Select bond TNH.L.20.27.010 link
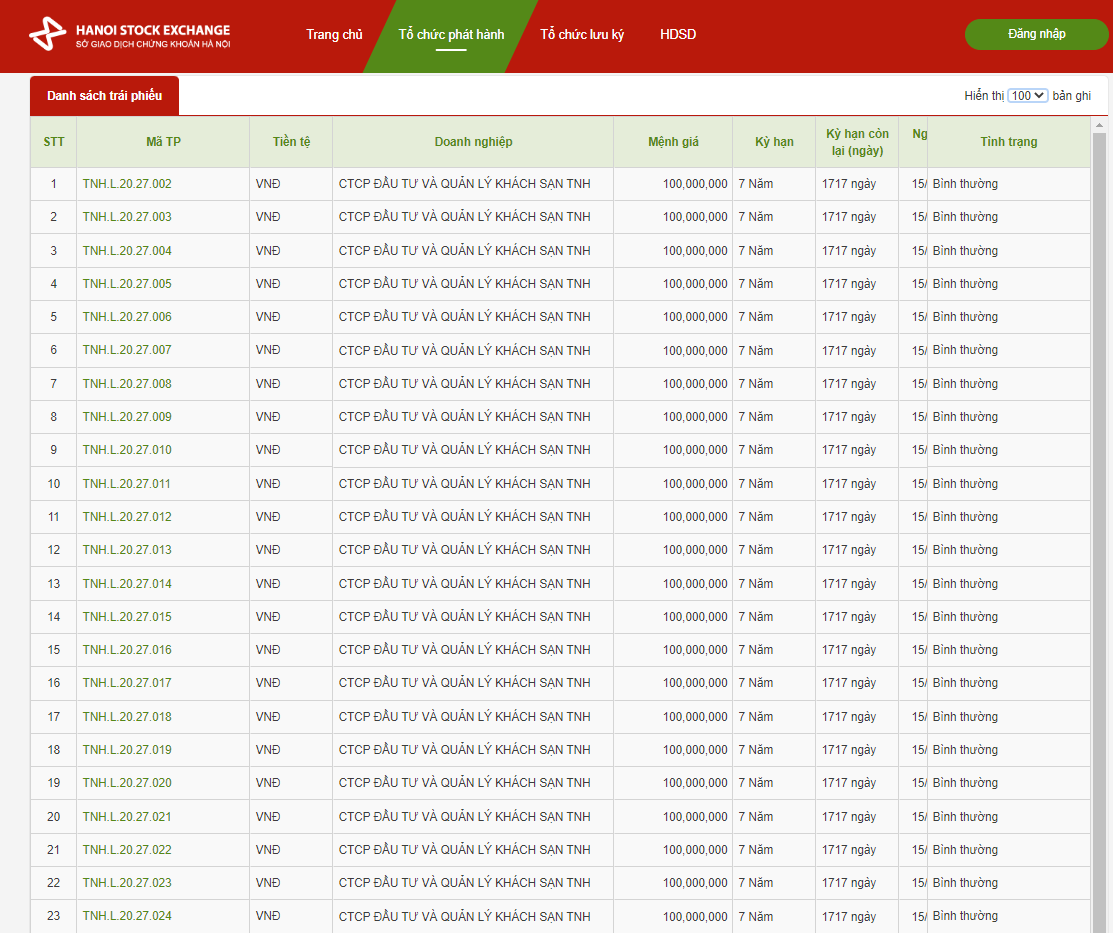Image resolution: width=1113 pixels, height=933 pixels. tap(127, 450)
